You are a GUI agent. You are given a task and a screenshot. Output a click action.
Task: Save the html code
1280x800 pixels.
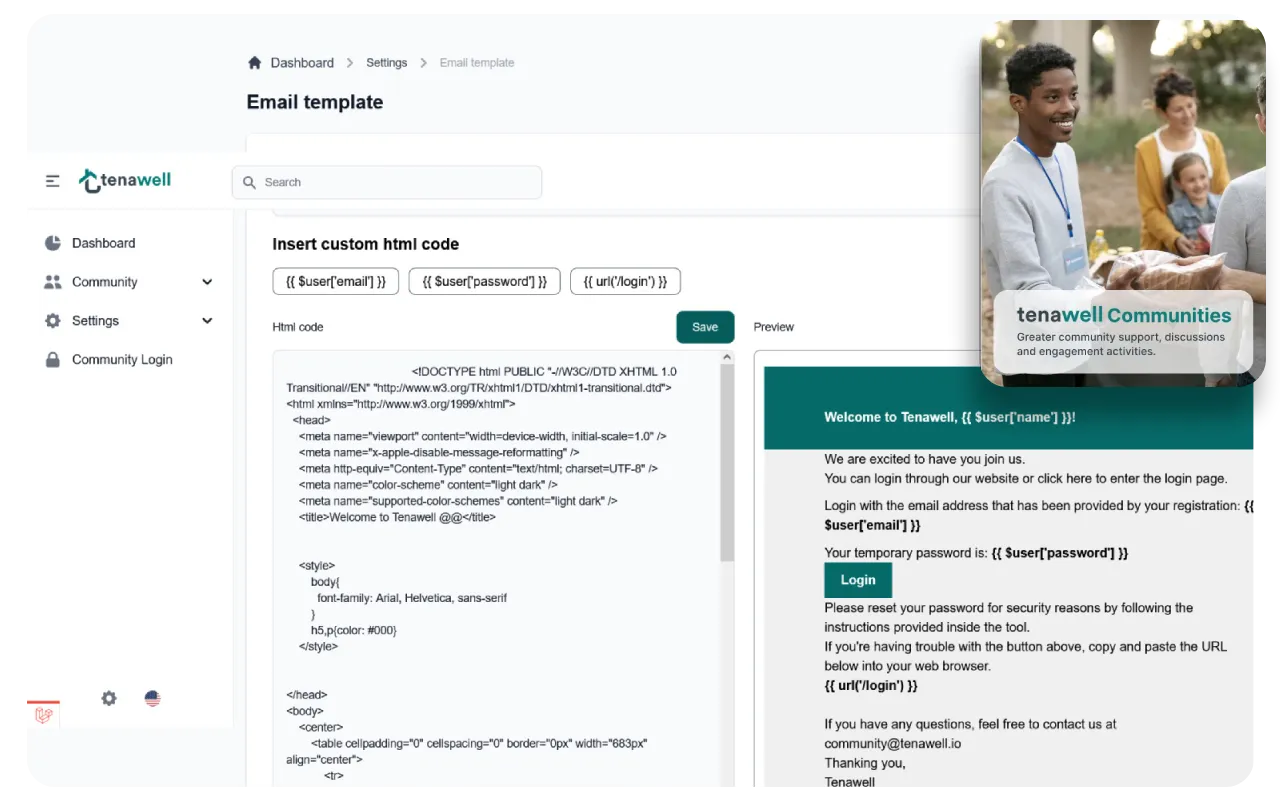705,327
